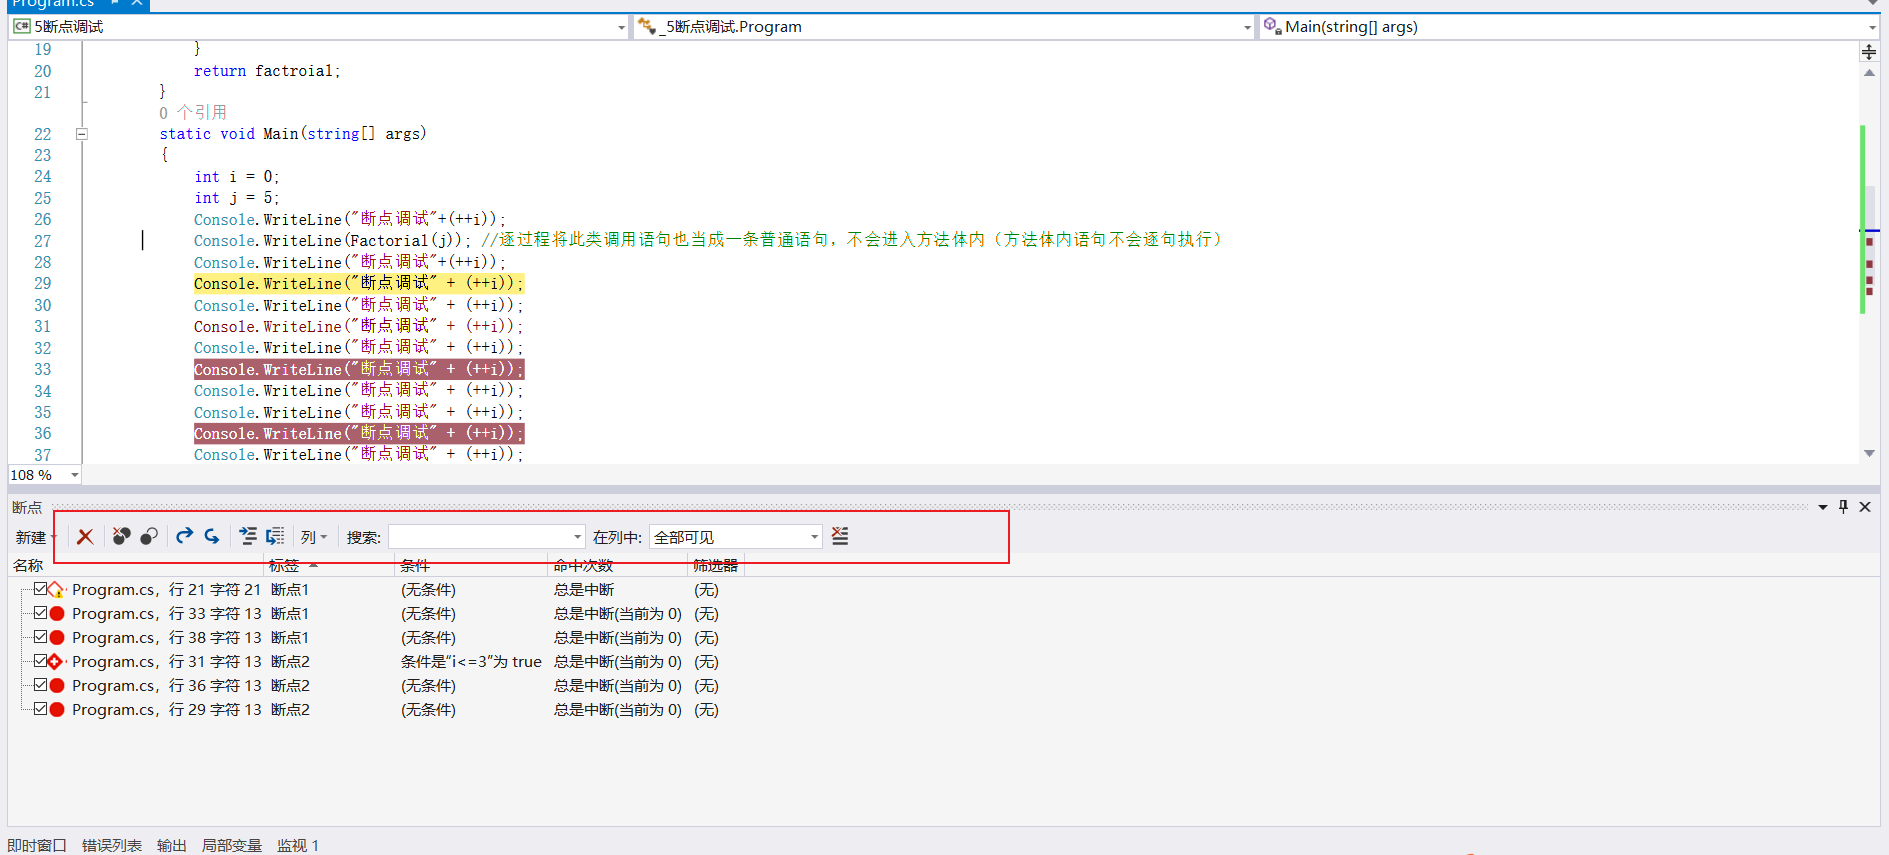Screen dimensions: 1889x855
Task: Delete the selected breakpoint with red X
Action: click(x=85, y=537)
